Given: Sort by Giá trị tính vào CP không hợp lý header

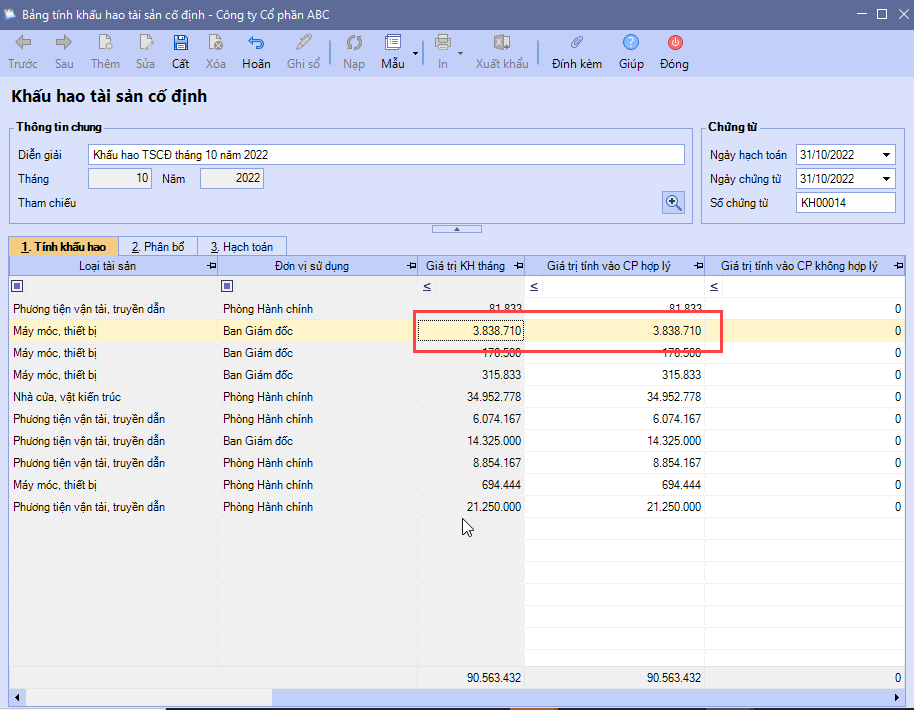Looking at the screenshot, I should (799, 266).
